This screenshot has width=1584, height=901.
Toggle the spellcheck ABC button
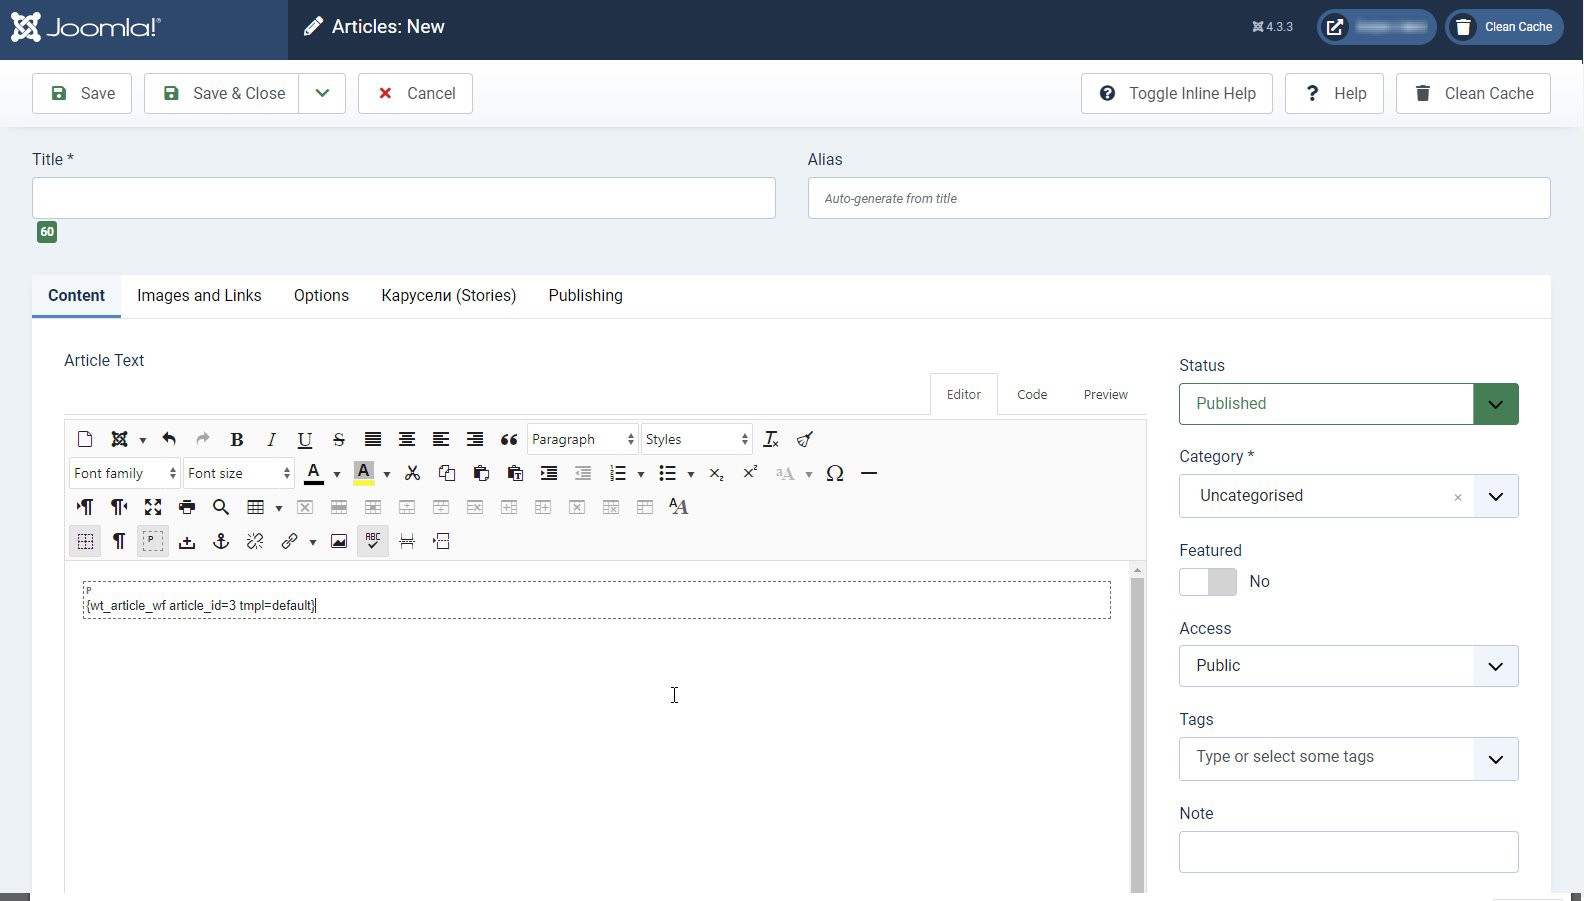pos(373,541)
